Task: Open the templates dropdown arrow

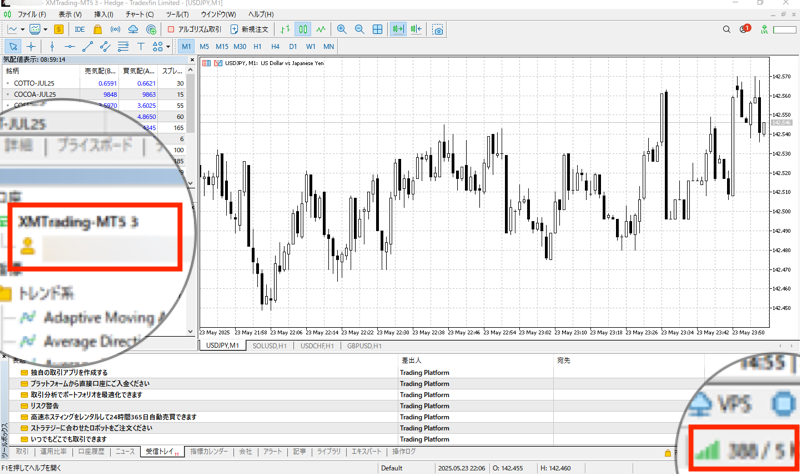Action: pos(45,30)
